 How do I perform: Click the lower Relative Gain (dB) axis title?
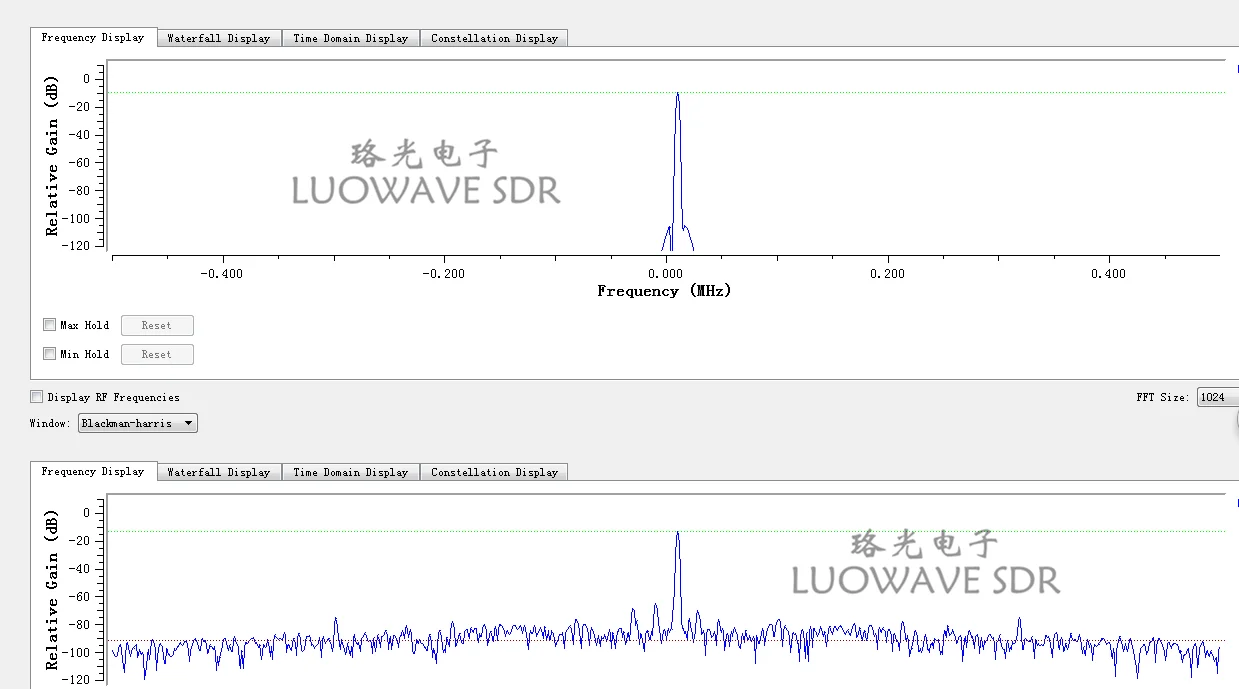(x=52, y=590)
